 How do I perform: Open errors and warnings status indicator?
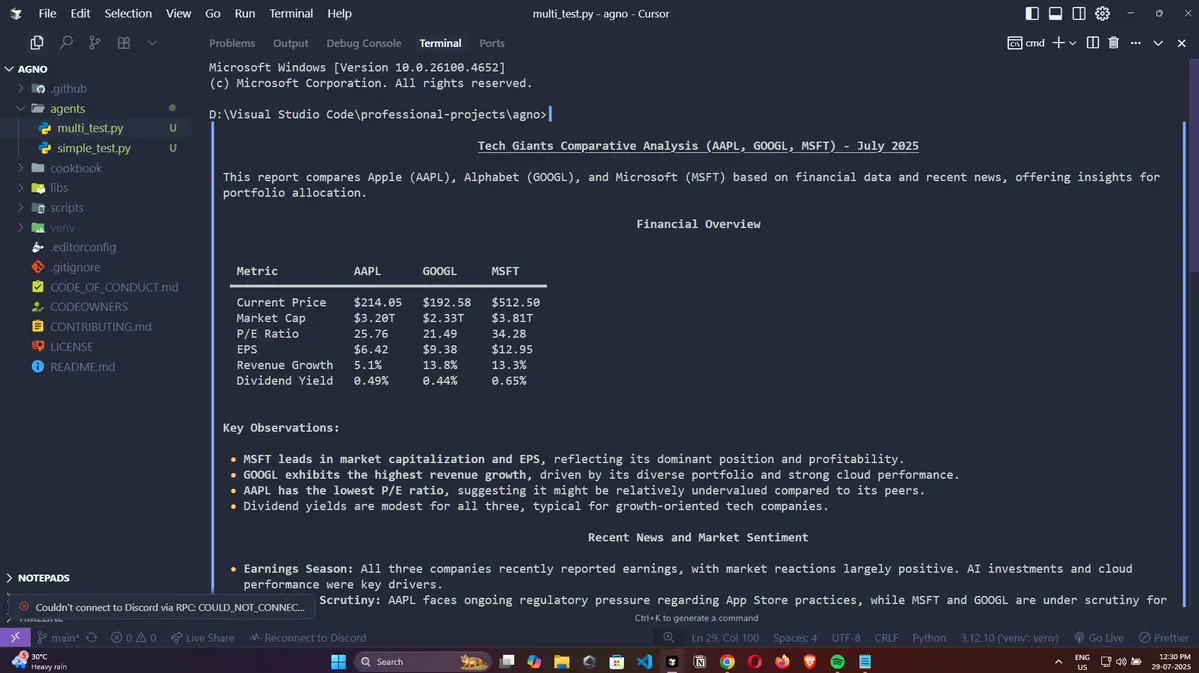(x=133, y=638)
